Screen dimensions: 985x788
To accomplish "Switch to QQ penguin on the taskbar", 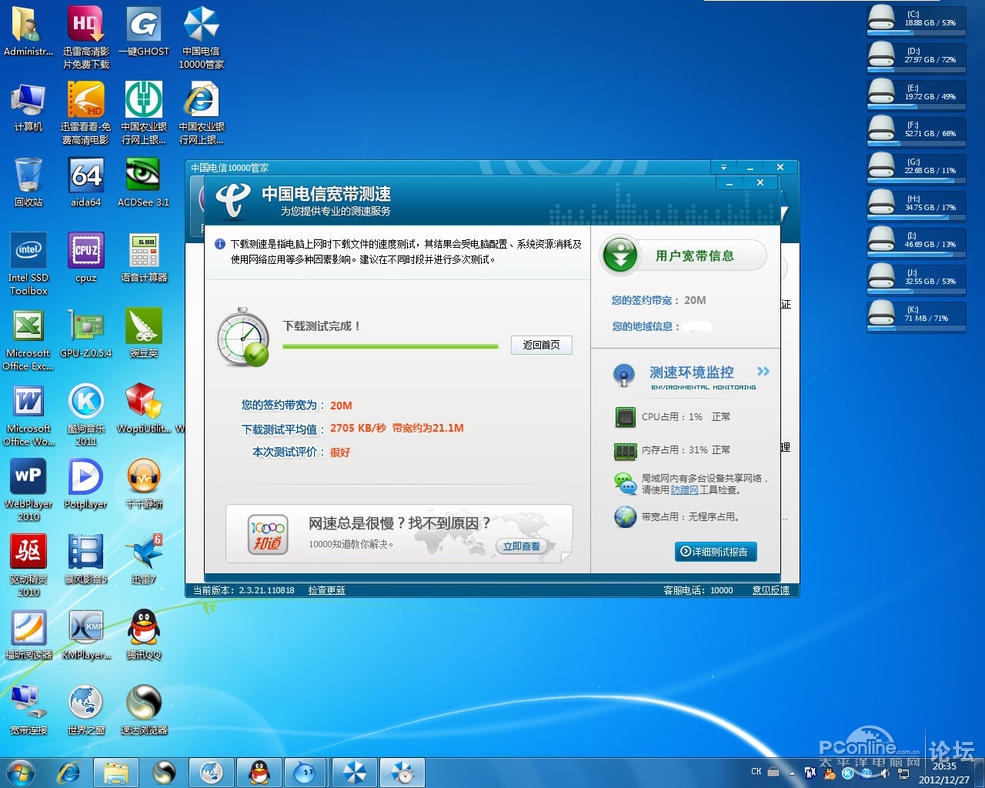I will (259, 772).
